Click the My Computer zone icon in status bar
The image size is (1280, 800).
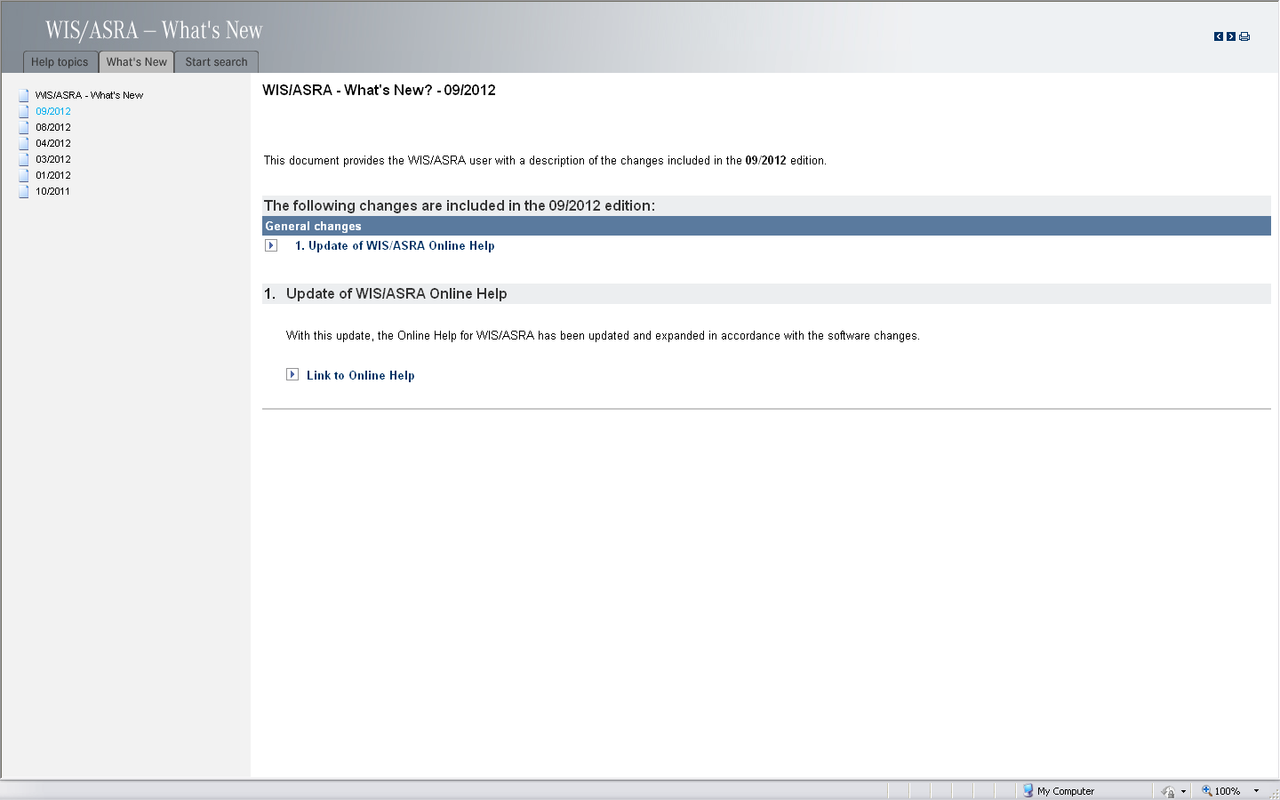click(1027, 790)
